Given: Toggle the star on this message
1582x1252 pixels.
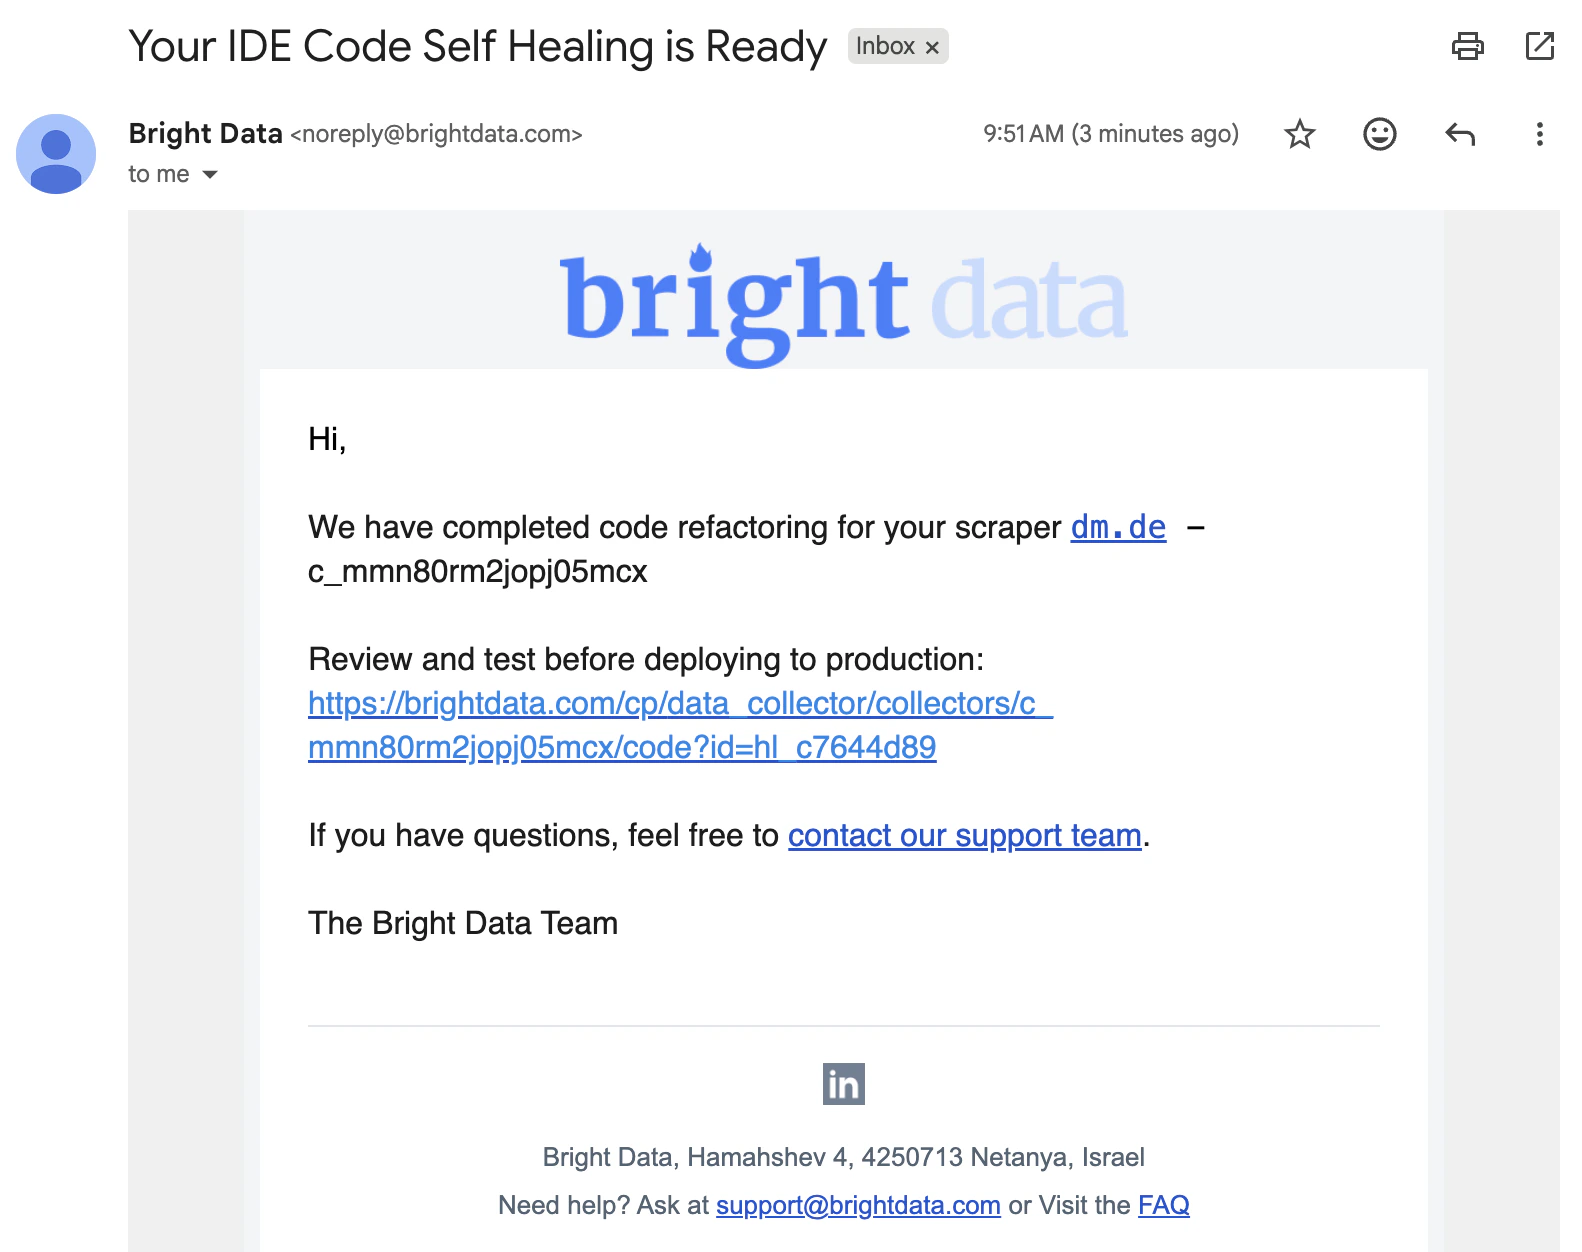Looking at the screenshot, I should pyautogui.click(x=1300, y=134).
